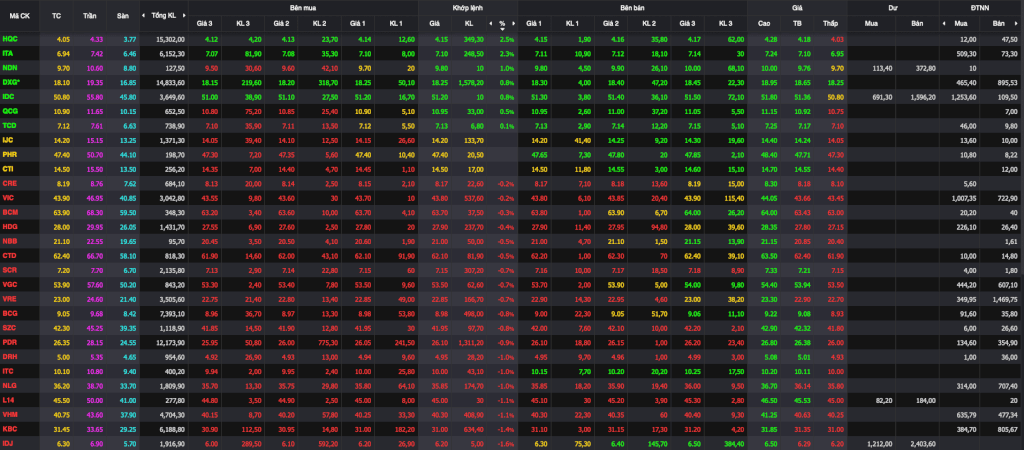The image size is (1024, 450).
Task: Click the Bên bán group header
Action: point(632,7)
